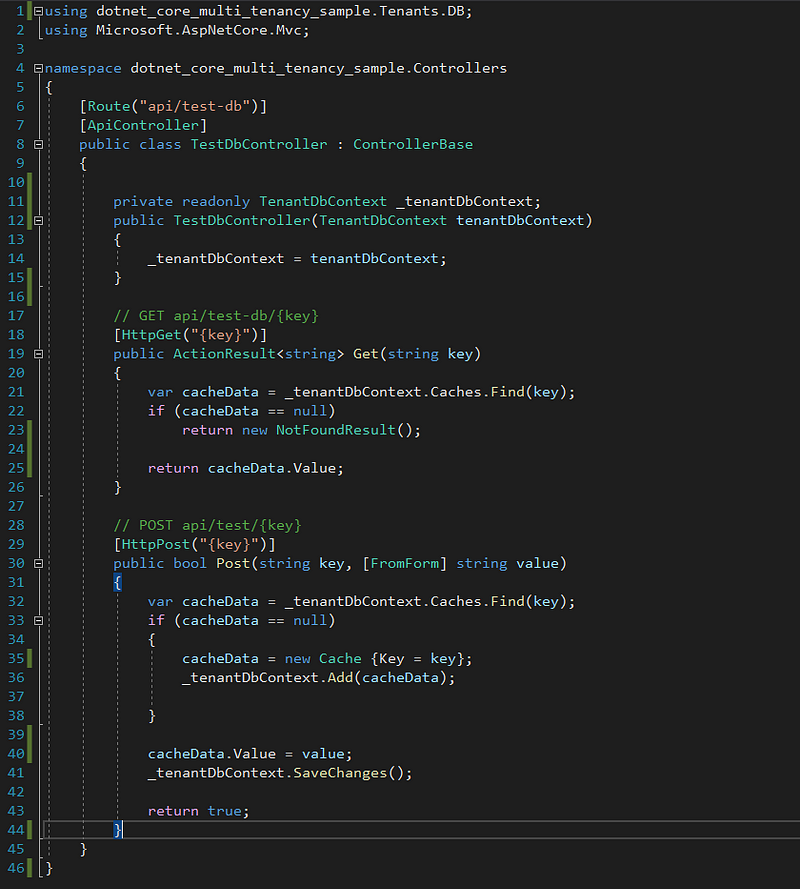800x889 pixels.
Task: Click the Post method name
Action: pyautogui.click(x=232, y=564)
